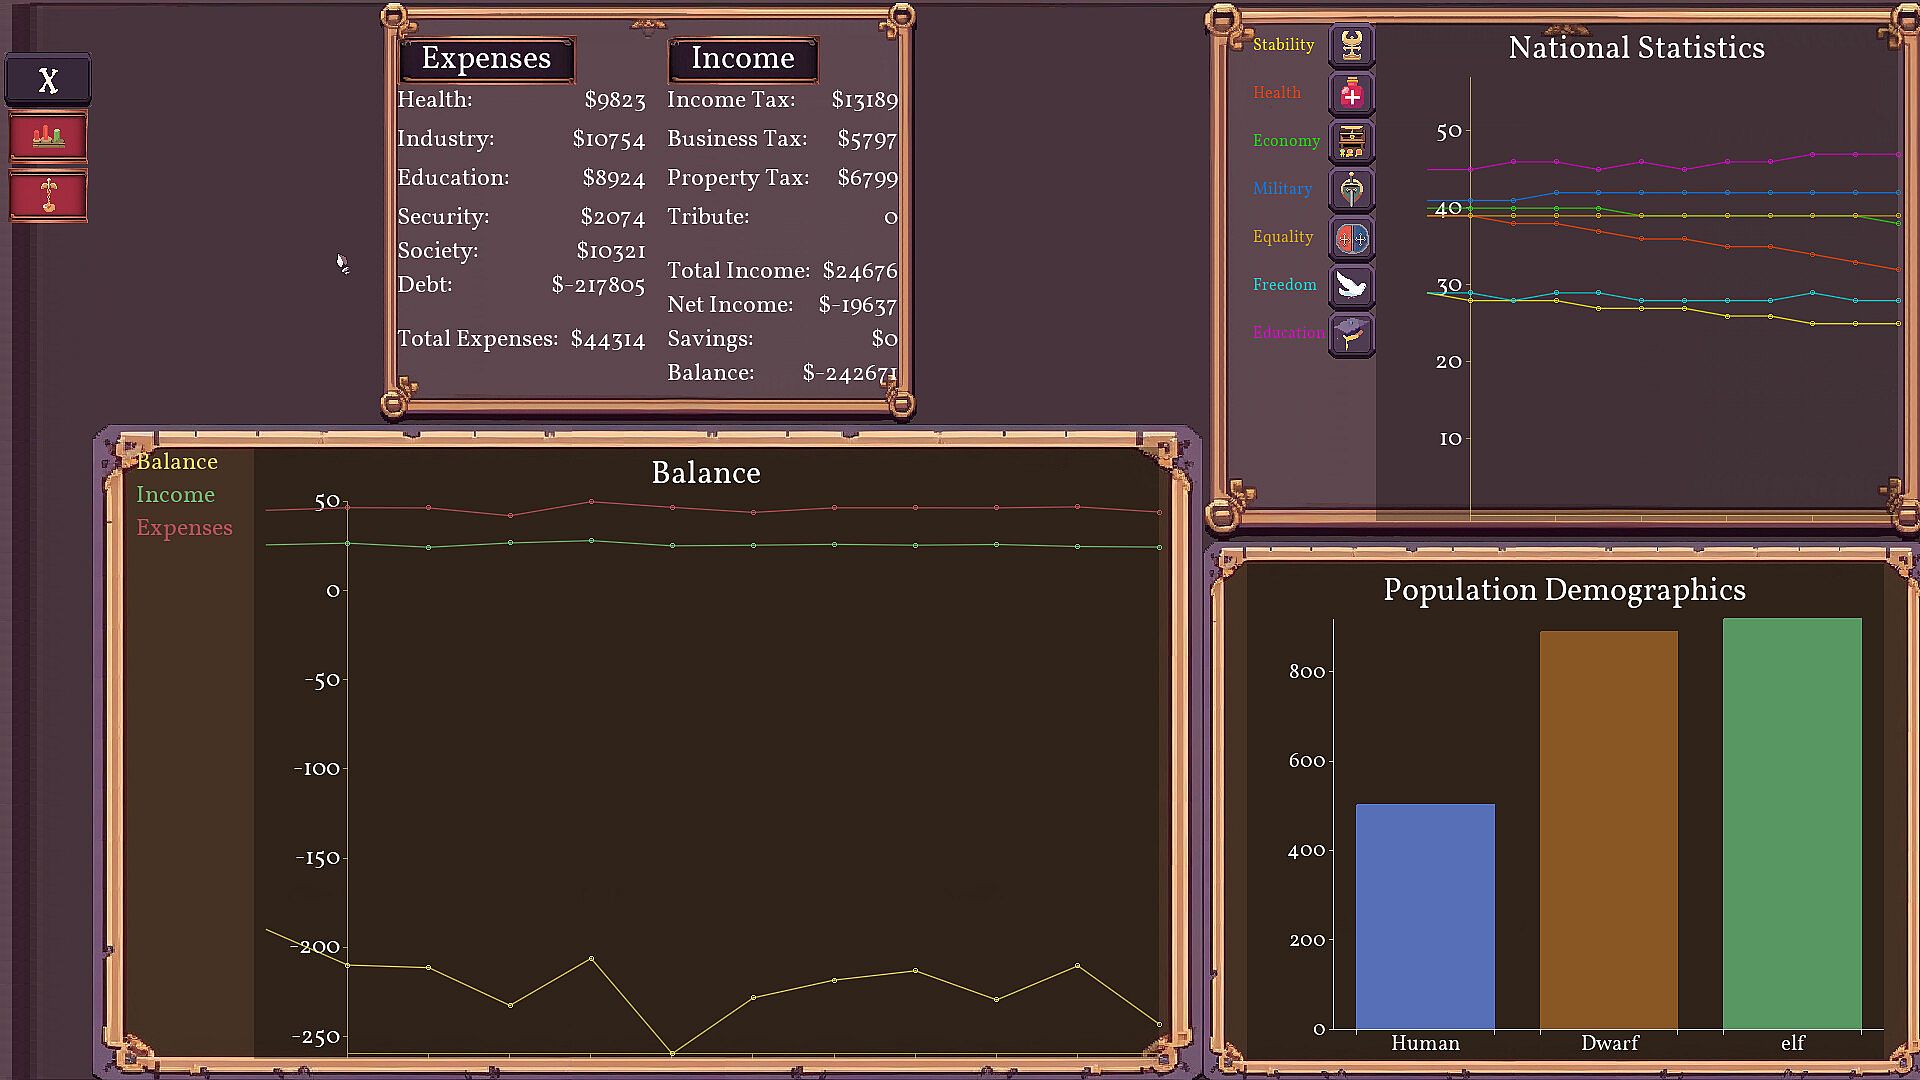Click the green elf population bar

tap(1792, 823)
